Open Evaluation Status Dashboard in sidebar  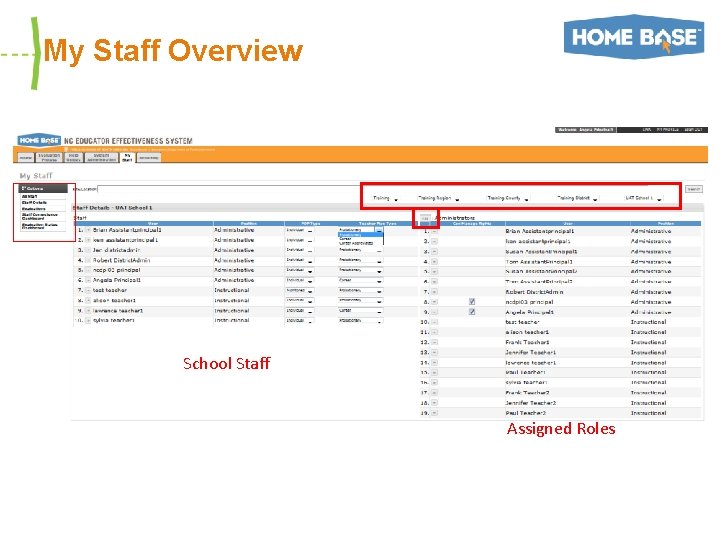coord(39,225)
